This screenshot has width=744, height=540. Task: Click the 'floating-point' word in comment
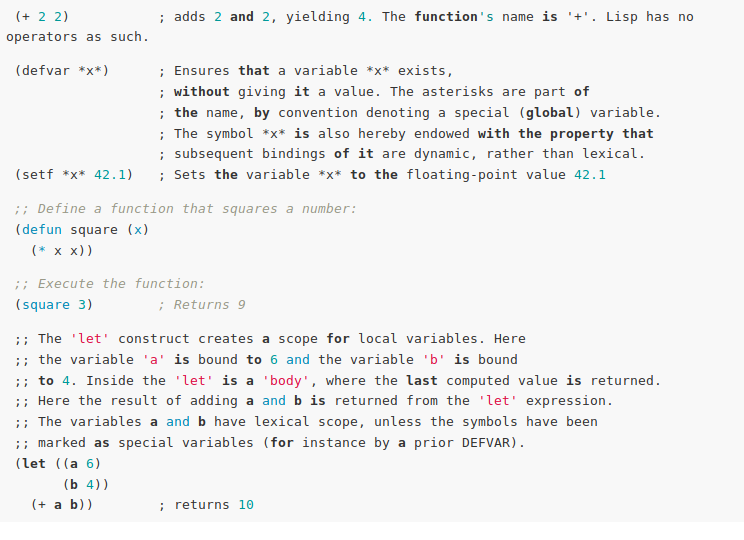pos(462,175)
